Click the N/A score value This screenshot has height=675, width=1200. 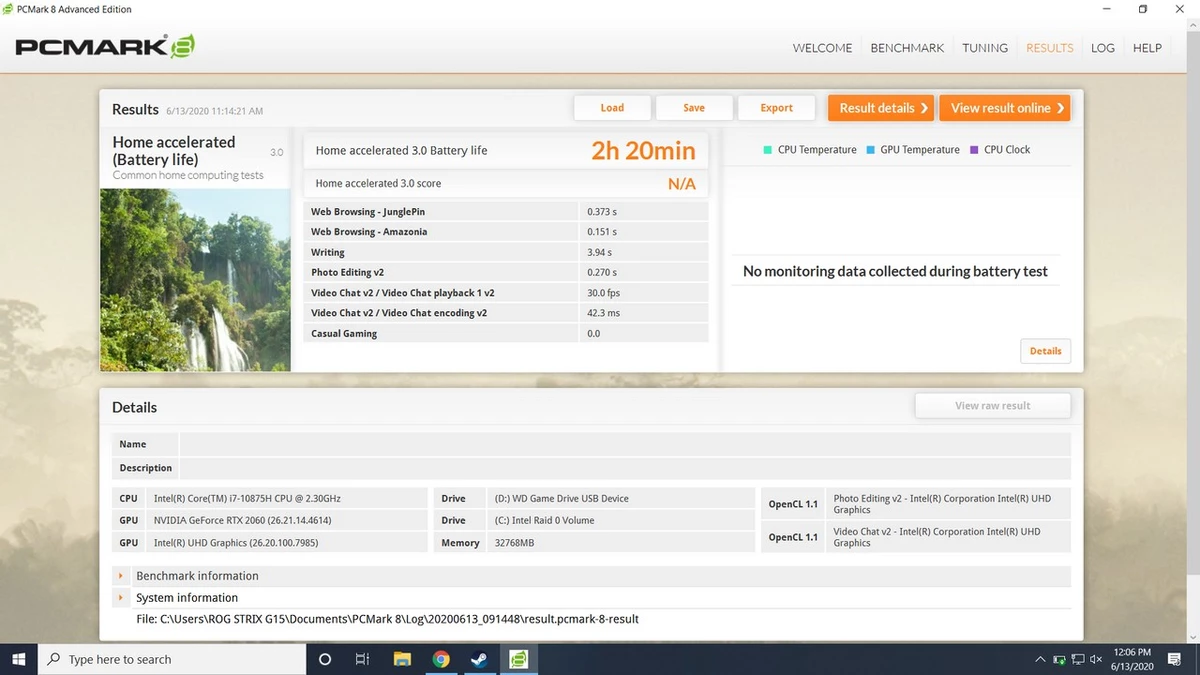click(682, 184)
